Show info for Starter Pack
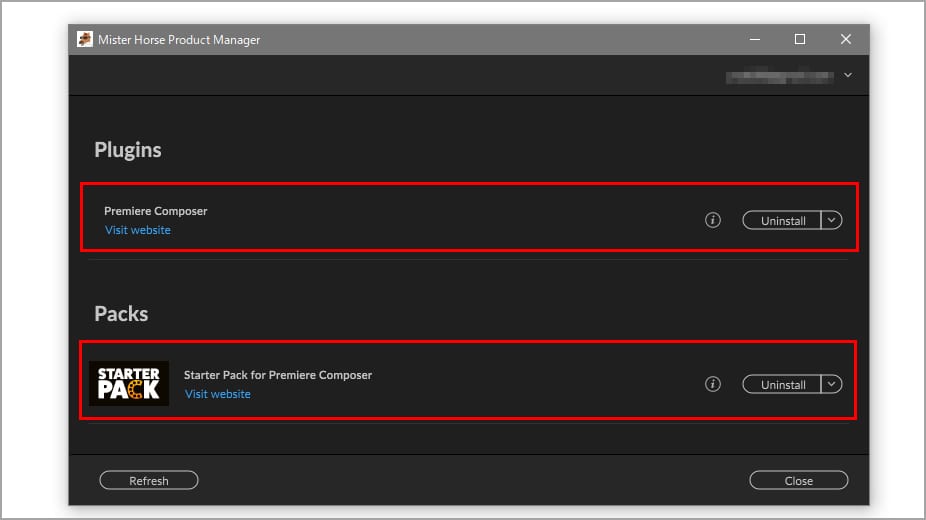 point(713,384)
